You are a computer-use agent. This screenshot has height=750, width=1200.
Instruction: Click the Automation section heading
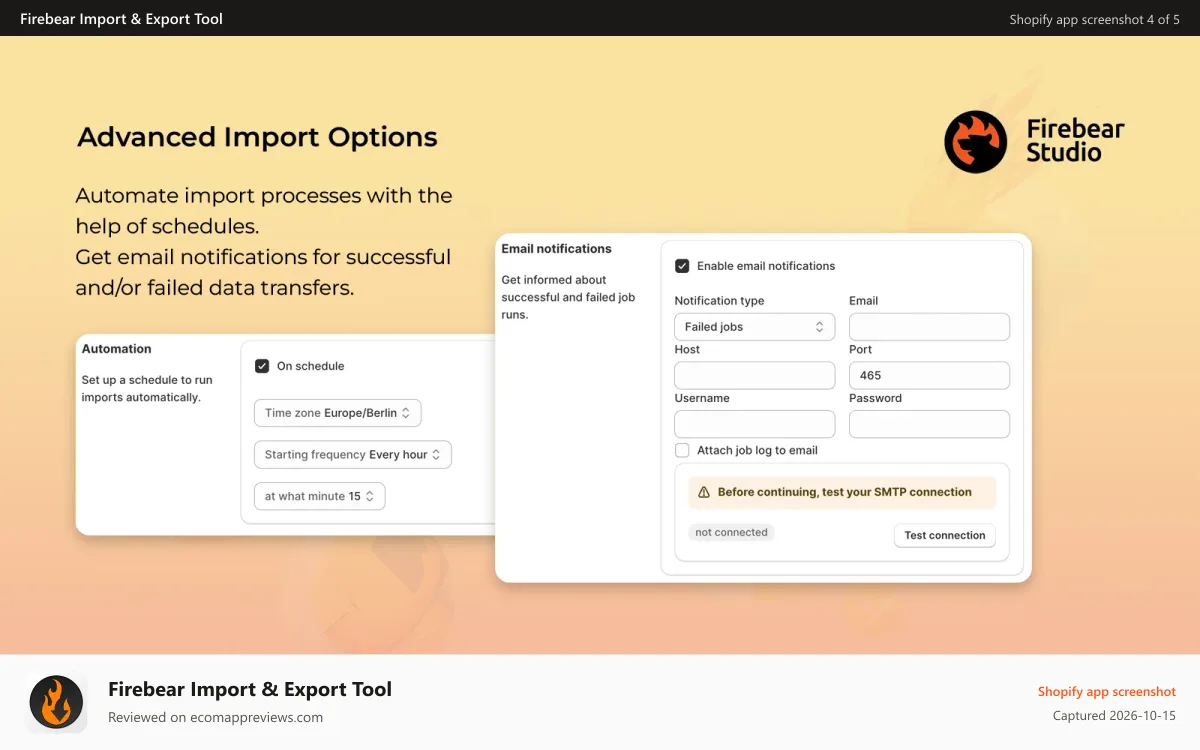(x=117, y=349)
